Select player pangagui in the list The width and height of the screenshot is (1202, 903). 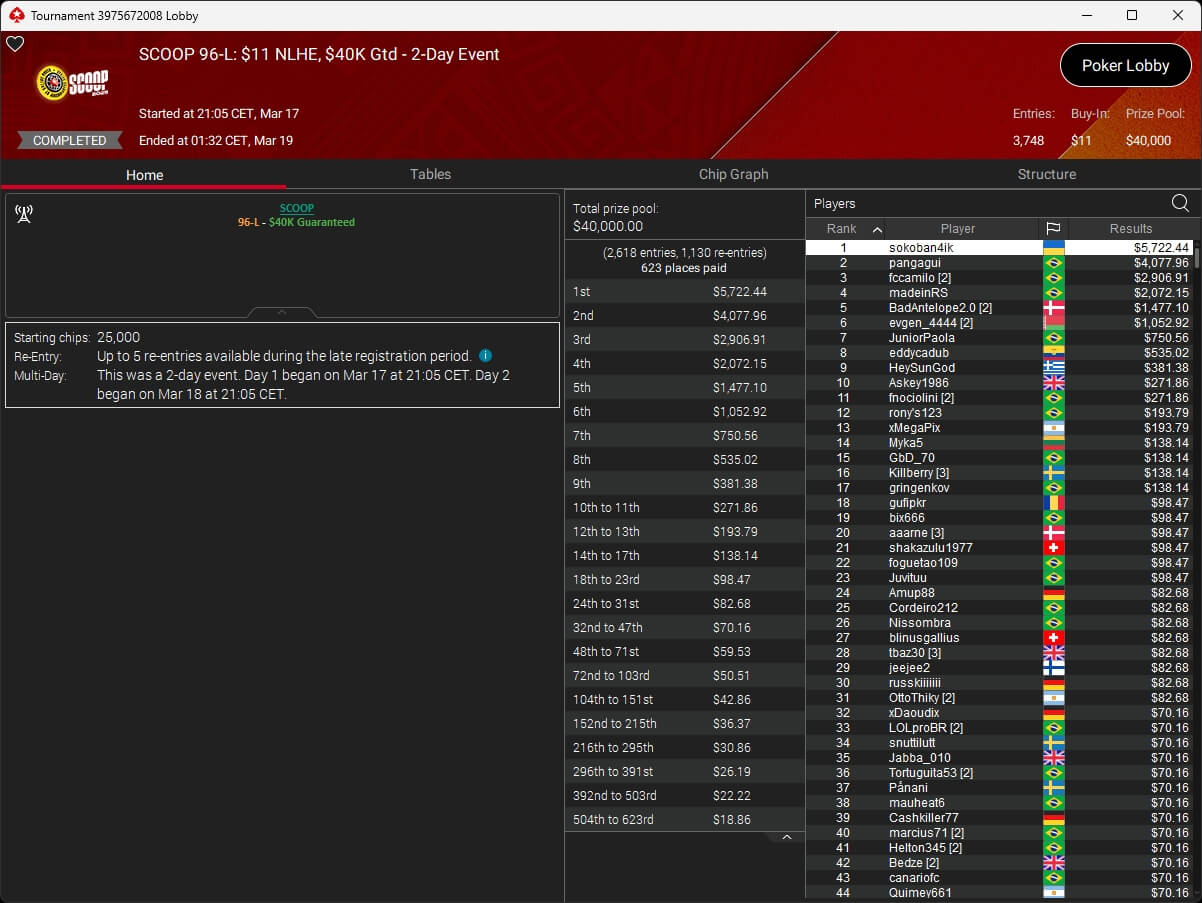(915, 263)
